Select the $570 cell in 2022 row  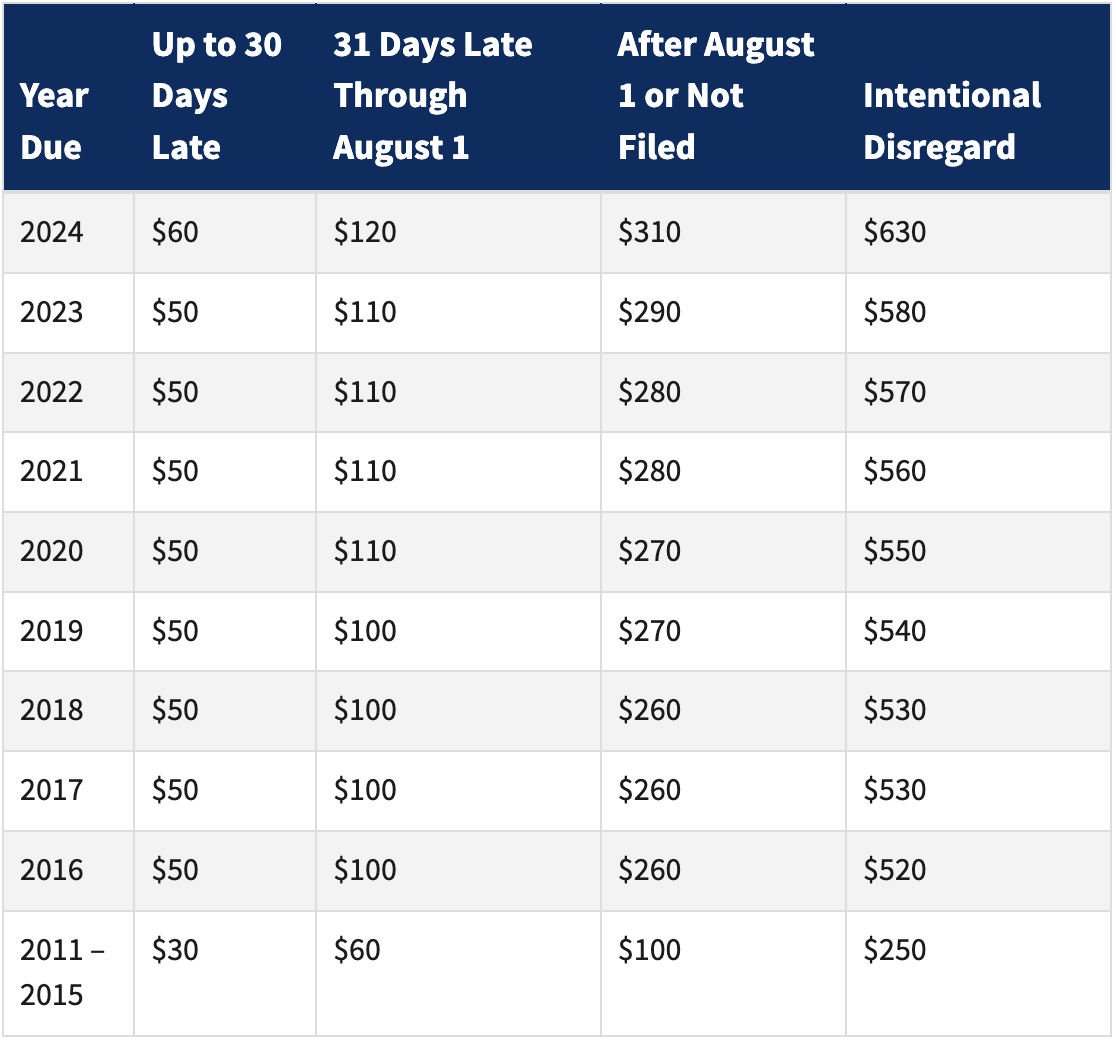tap(895, 391)
